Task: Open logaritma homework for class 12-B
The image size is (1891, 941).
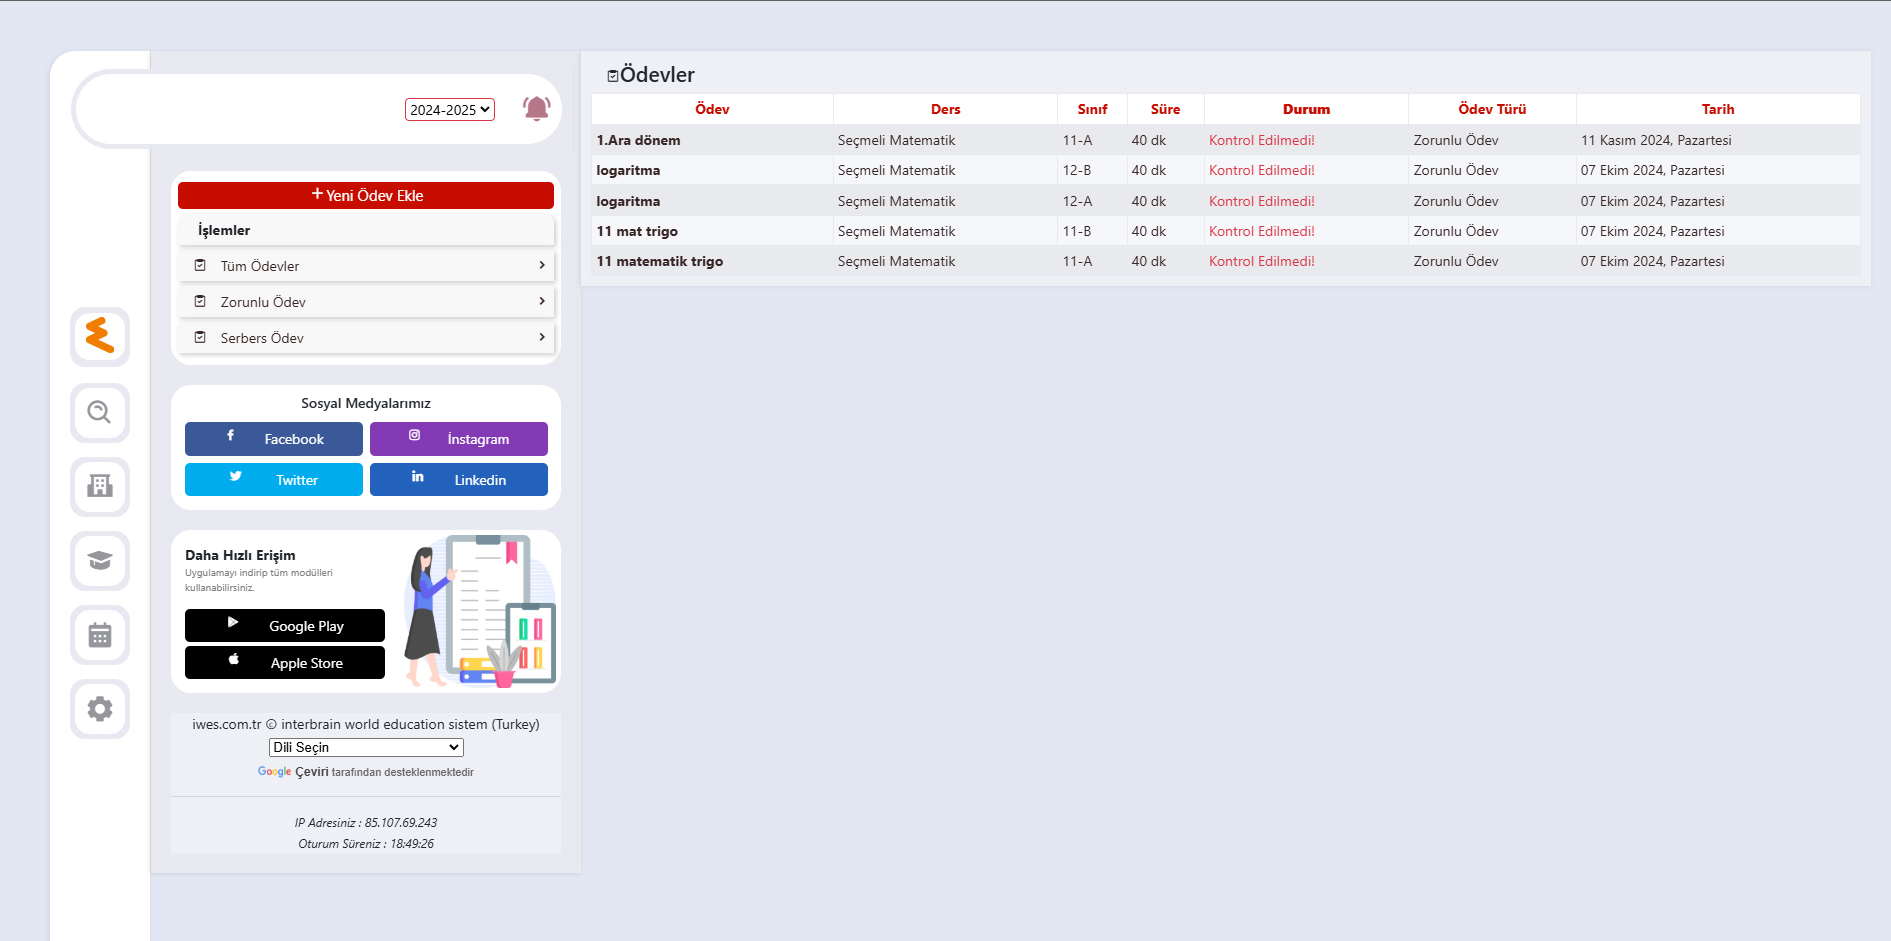Action: coord(1226,170)
